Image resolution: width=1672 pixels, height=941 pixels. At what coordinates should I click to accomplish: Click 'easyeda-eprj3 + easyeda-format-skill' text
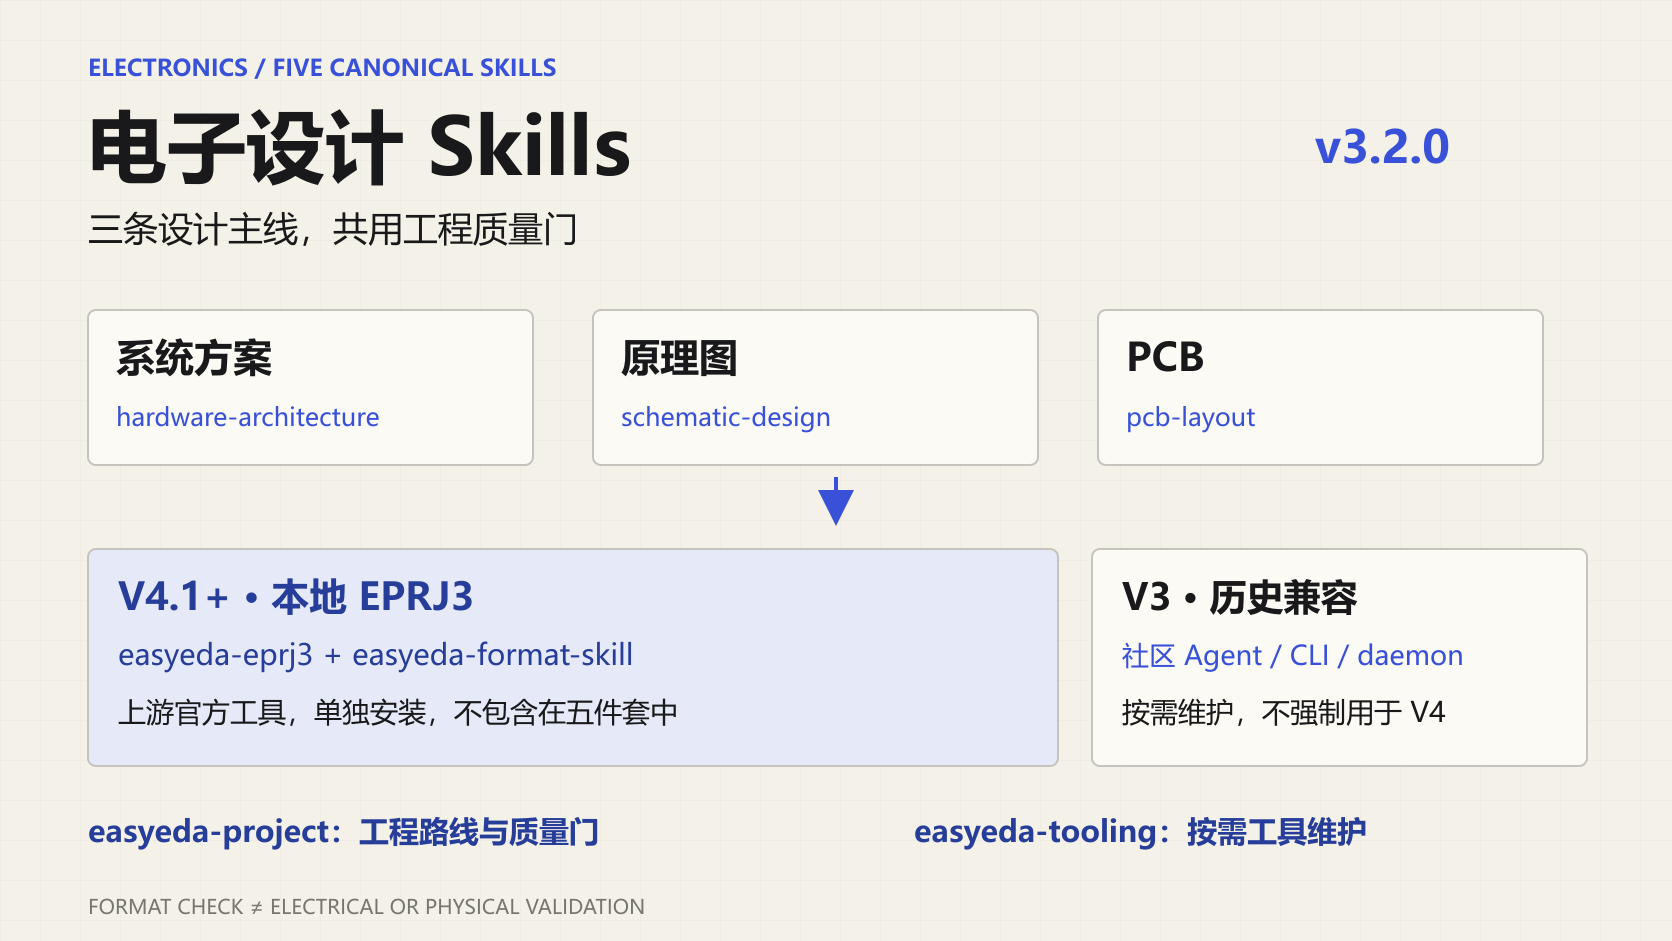(x=375, y=655)
